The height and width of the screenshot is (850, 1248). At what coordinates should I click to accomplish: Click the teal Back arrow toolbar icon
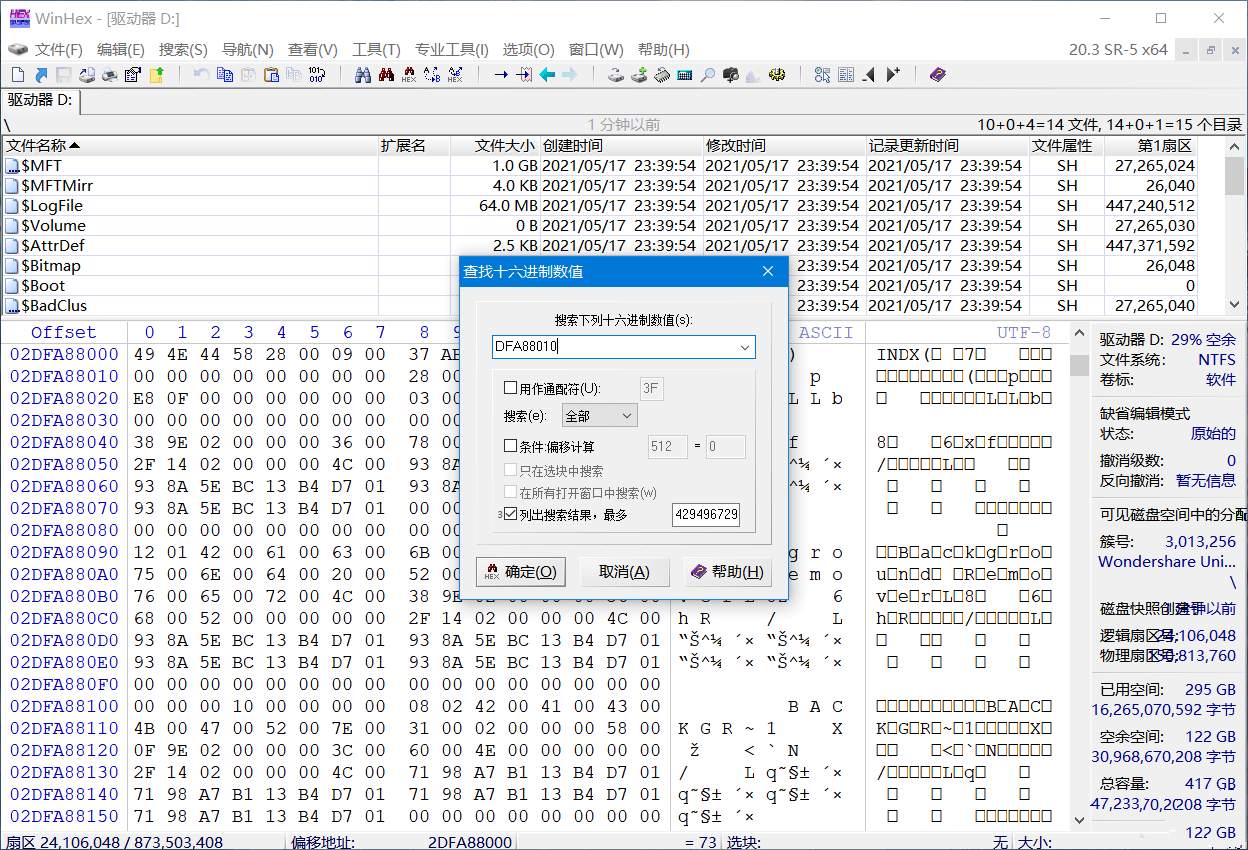click(547, 75)
